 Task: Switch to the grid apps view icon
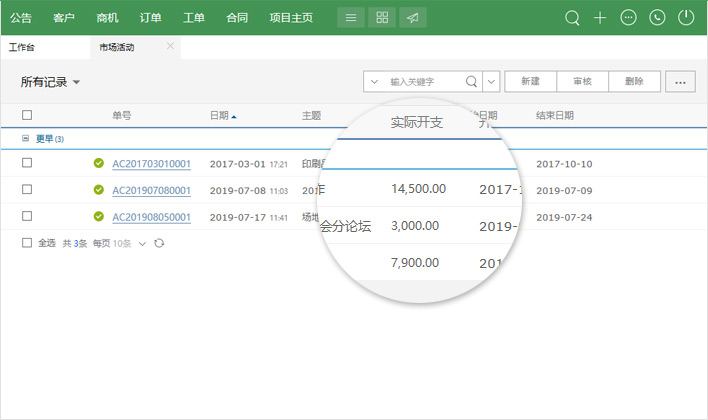pyautogui.click(x=381, y=18)
